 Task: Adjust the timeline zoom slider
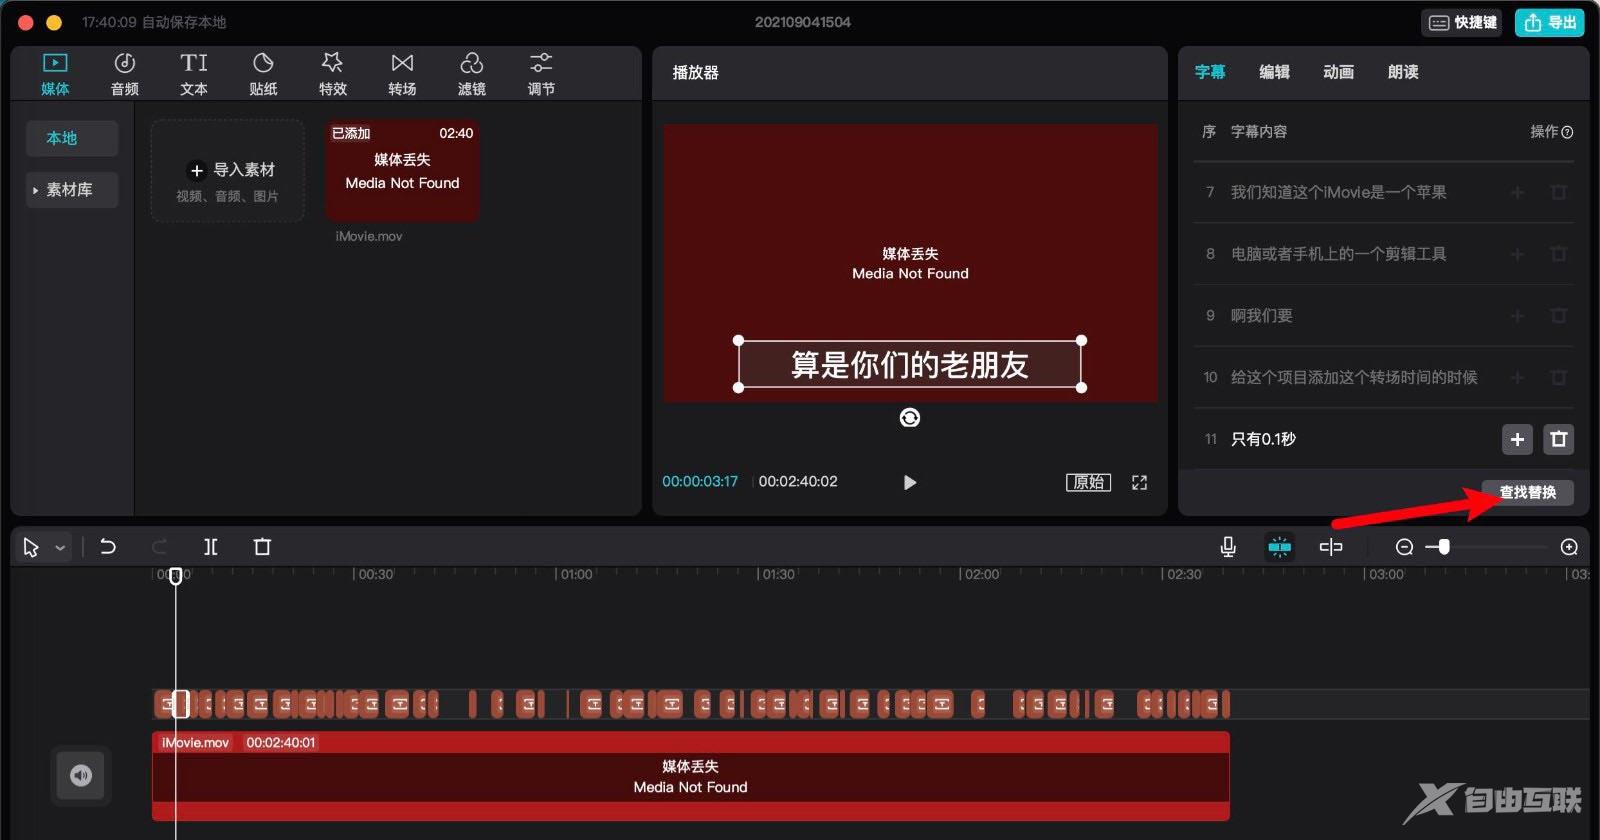click(x=1443, y=547)
